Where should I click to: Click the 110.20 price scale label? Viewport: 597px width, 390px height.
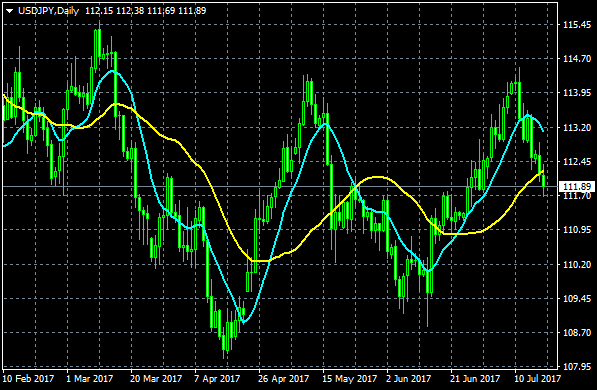pyautogui.click(x=577, y=264)
